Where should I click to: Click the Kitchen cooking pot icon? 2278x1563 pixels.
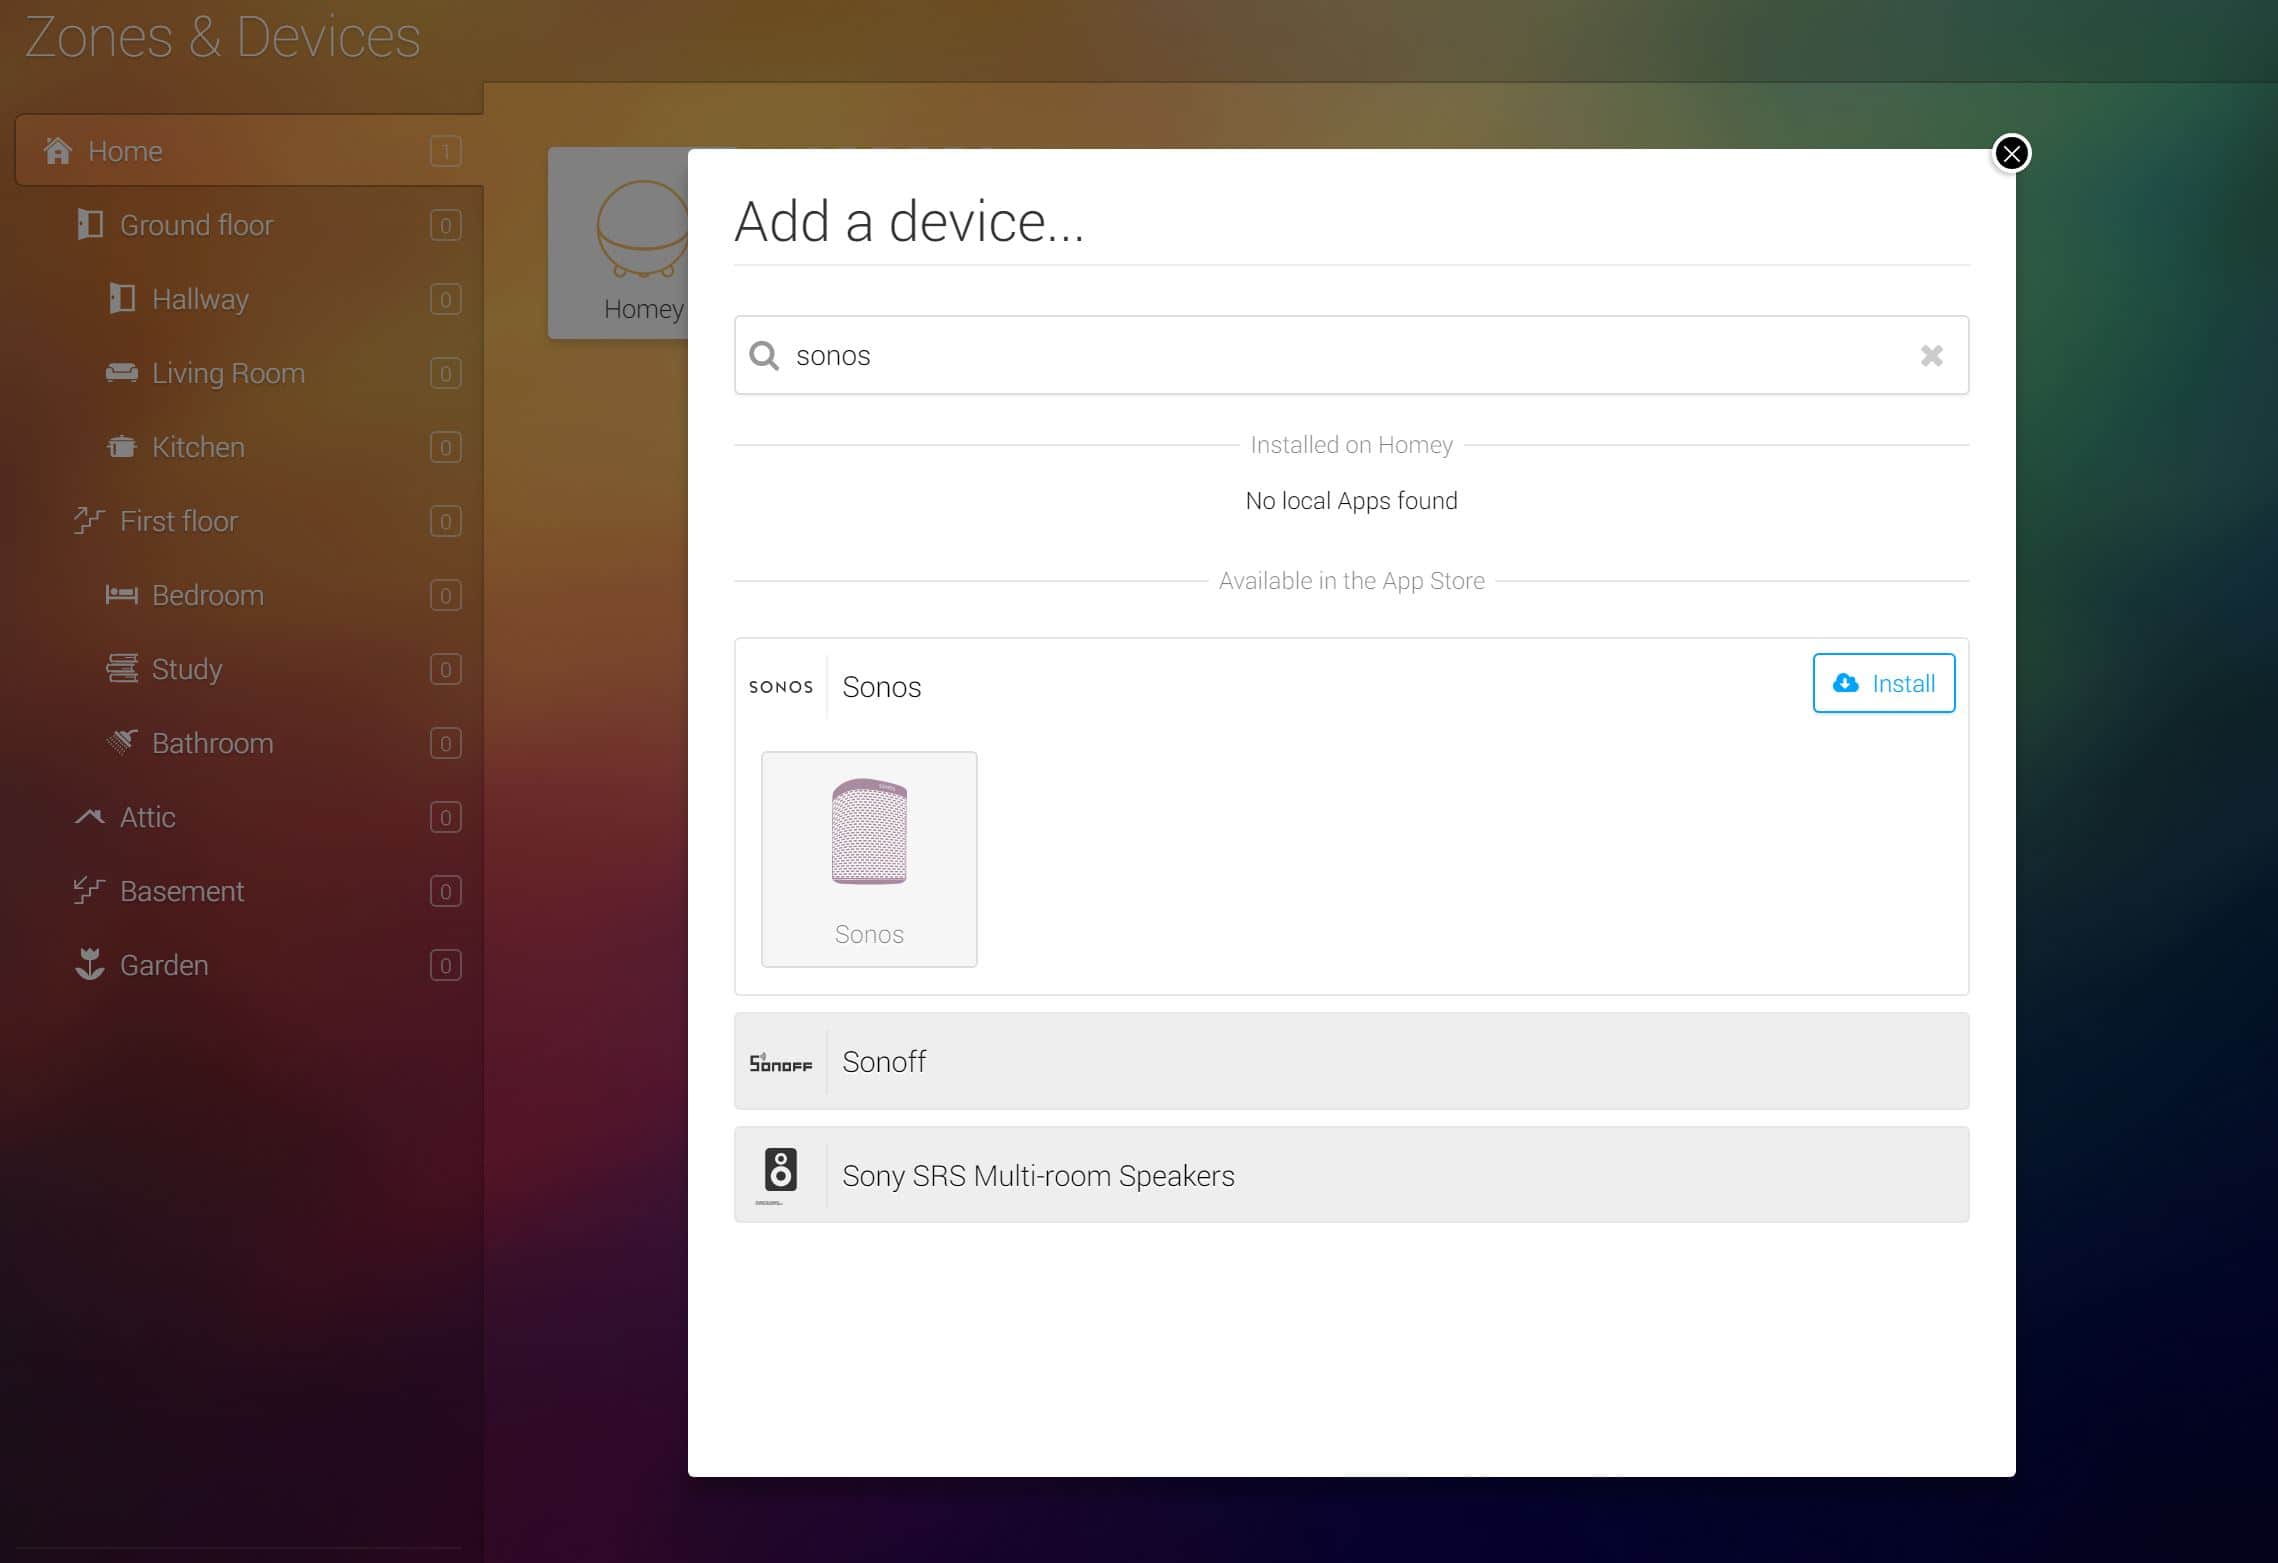[122, 446]
